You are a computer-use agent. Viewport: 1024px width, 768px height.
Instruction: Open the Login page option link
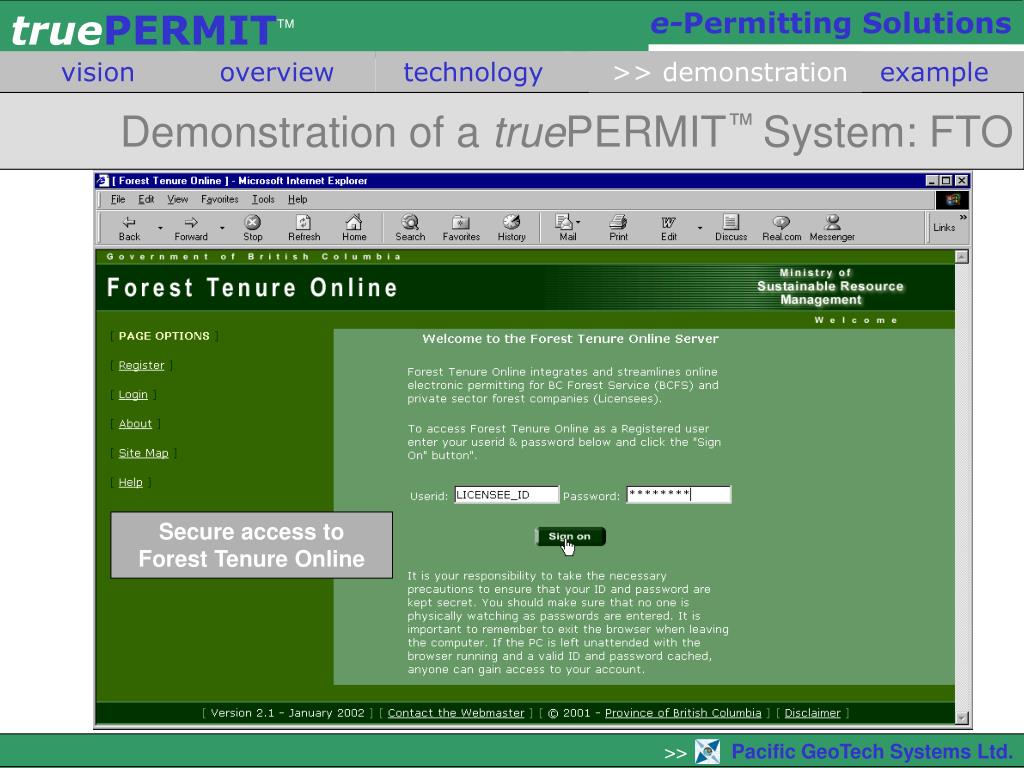[133, 394]
